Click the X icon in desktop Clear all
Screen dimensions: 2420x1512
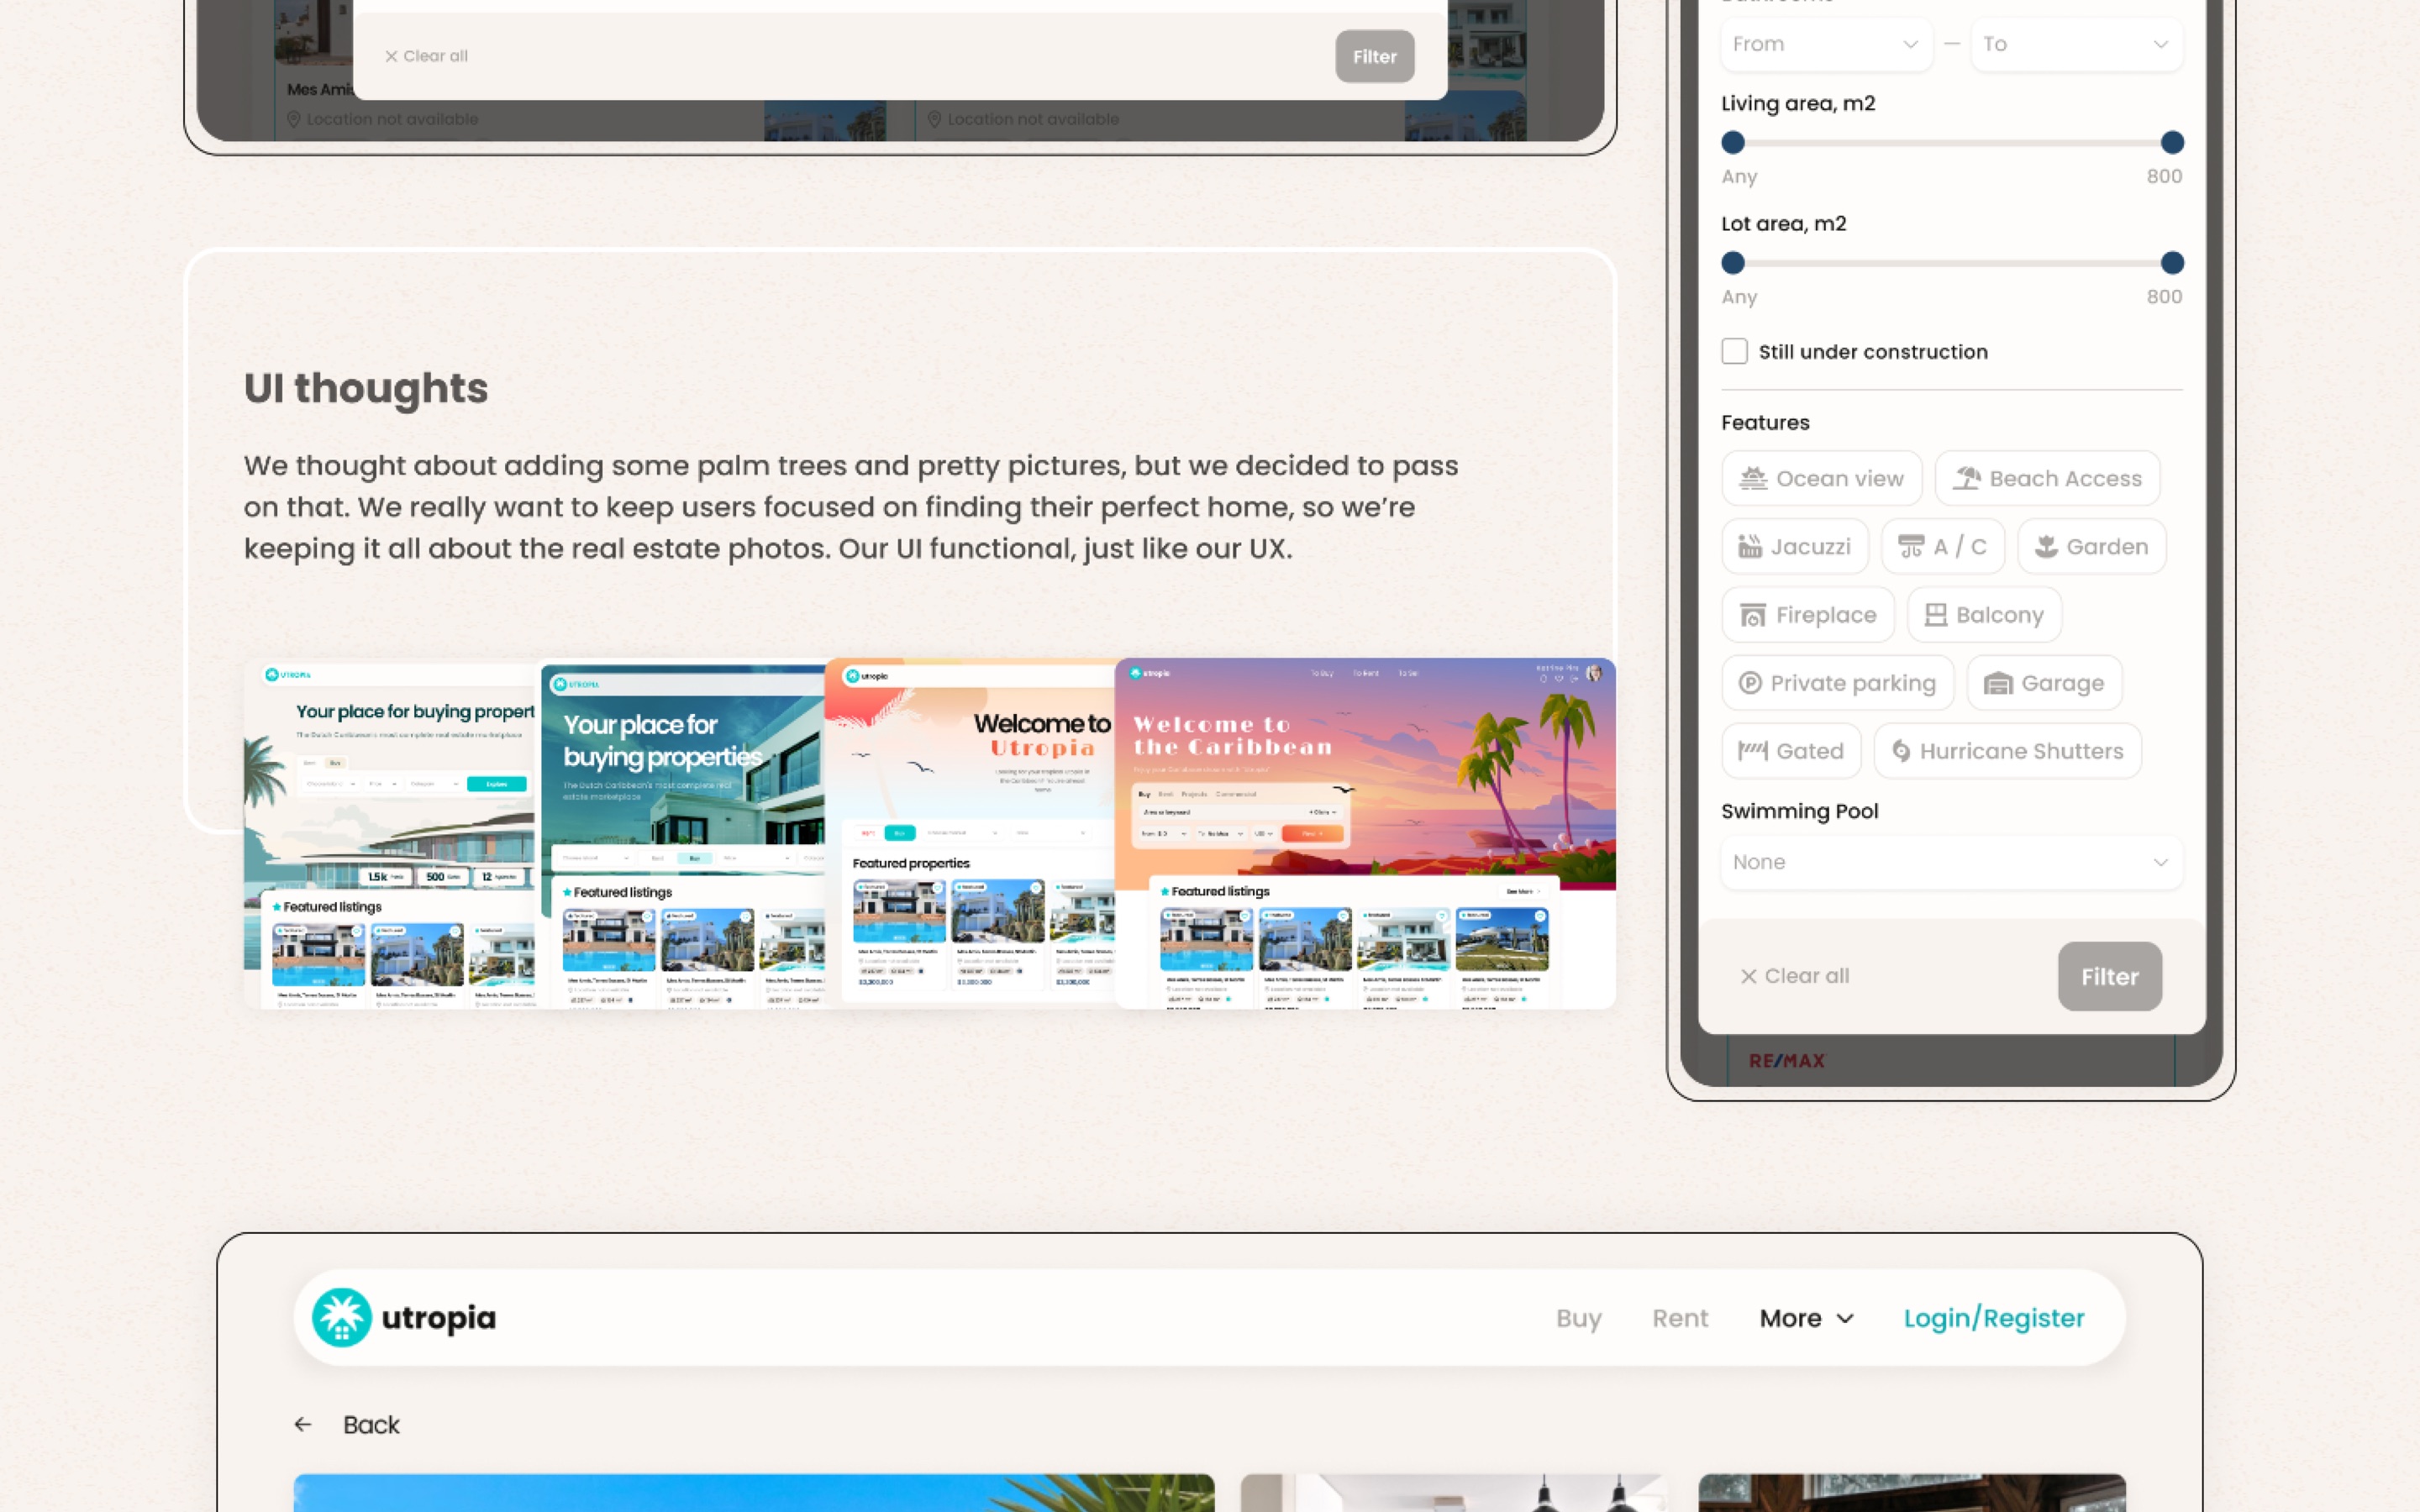(391, 56)
